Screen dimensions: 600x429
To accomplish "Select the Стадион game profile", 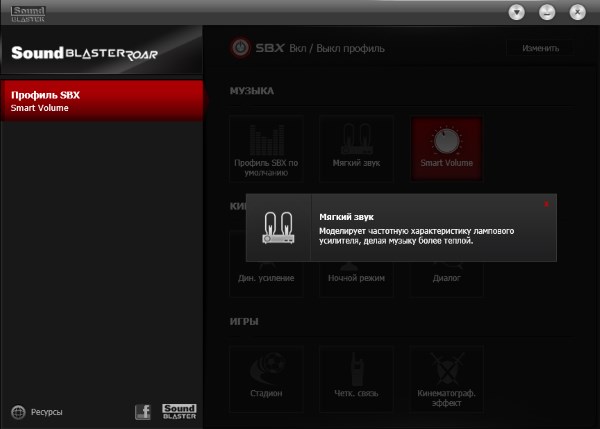I will pyautogui.click(x=266, y=379).
